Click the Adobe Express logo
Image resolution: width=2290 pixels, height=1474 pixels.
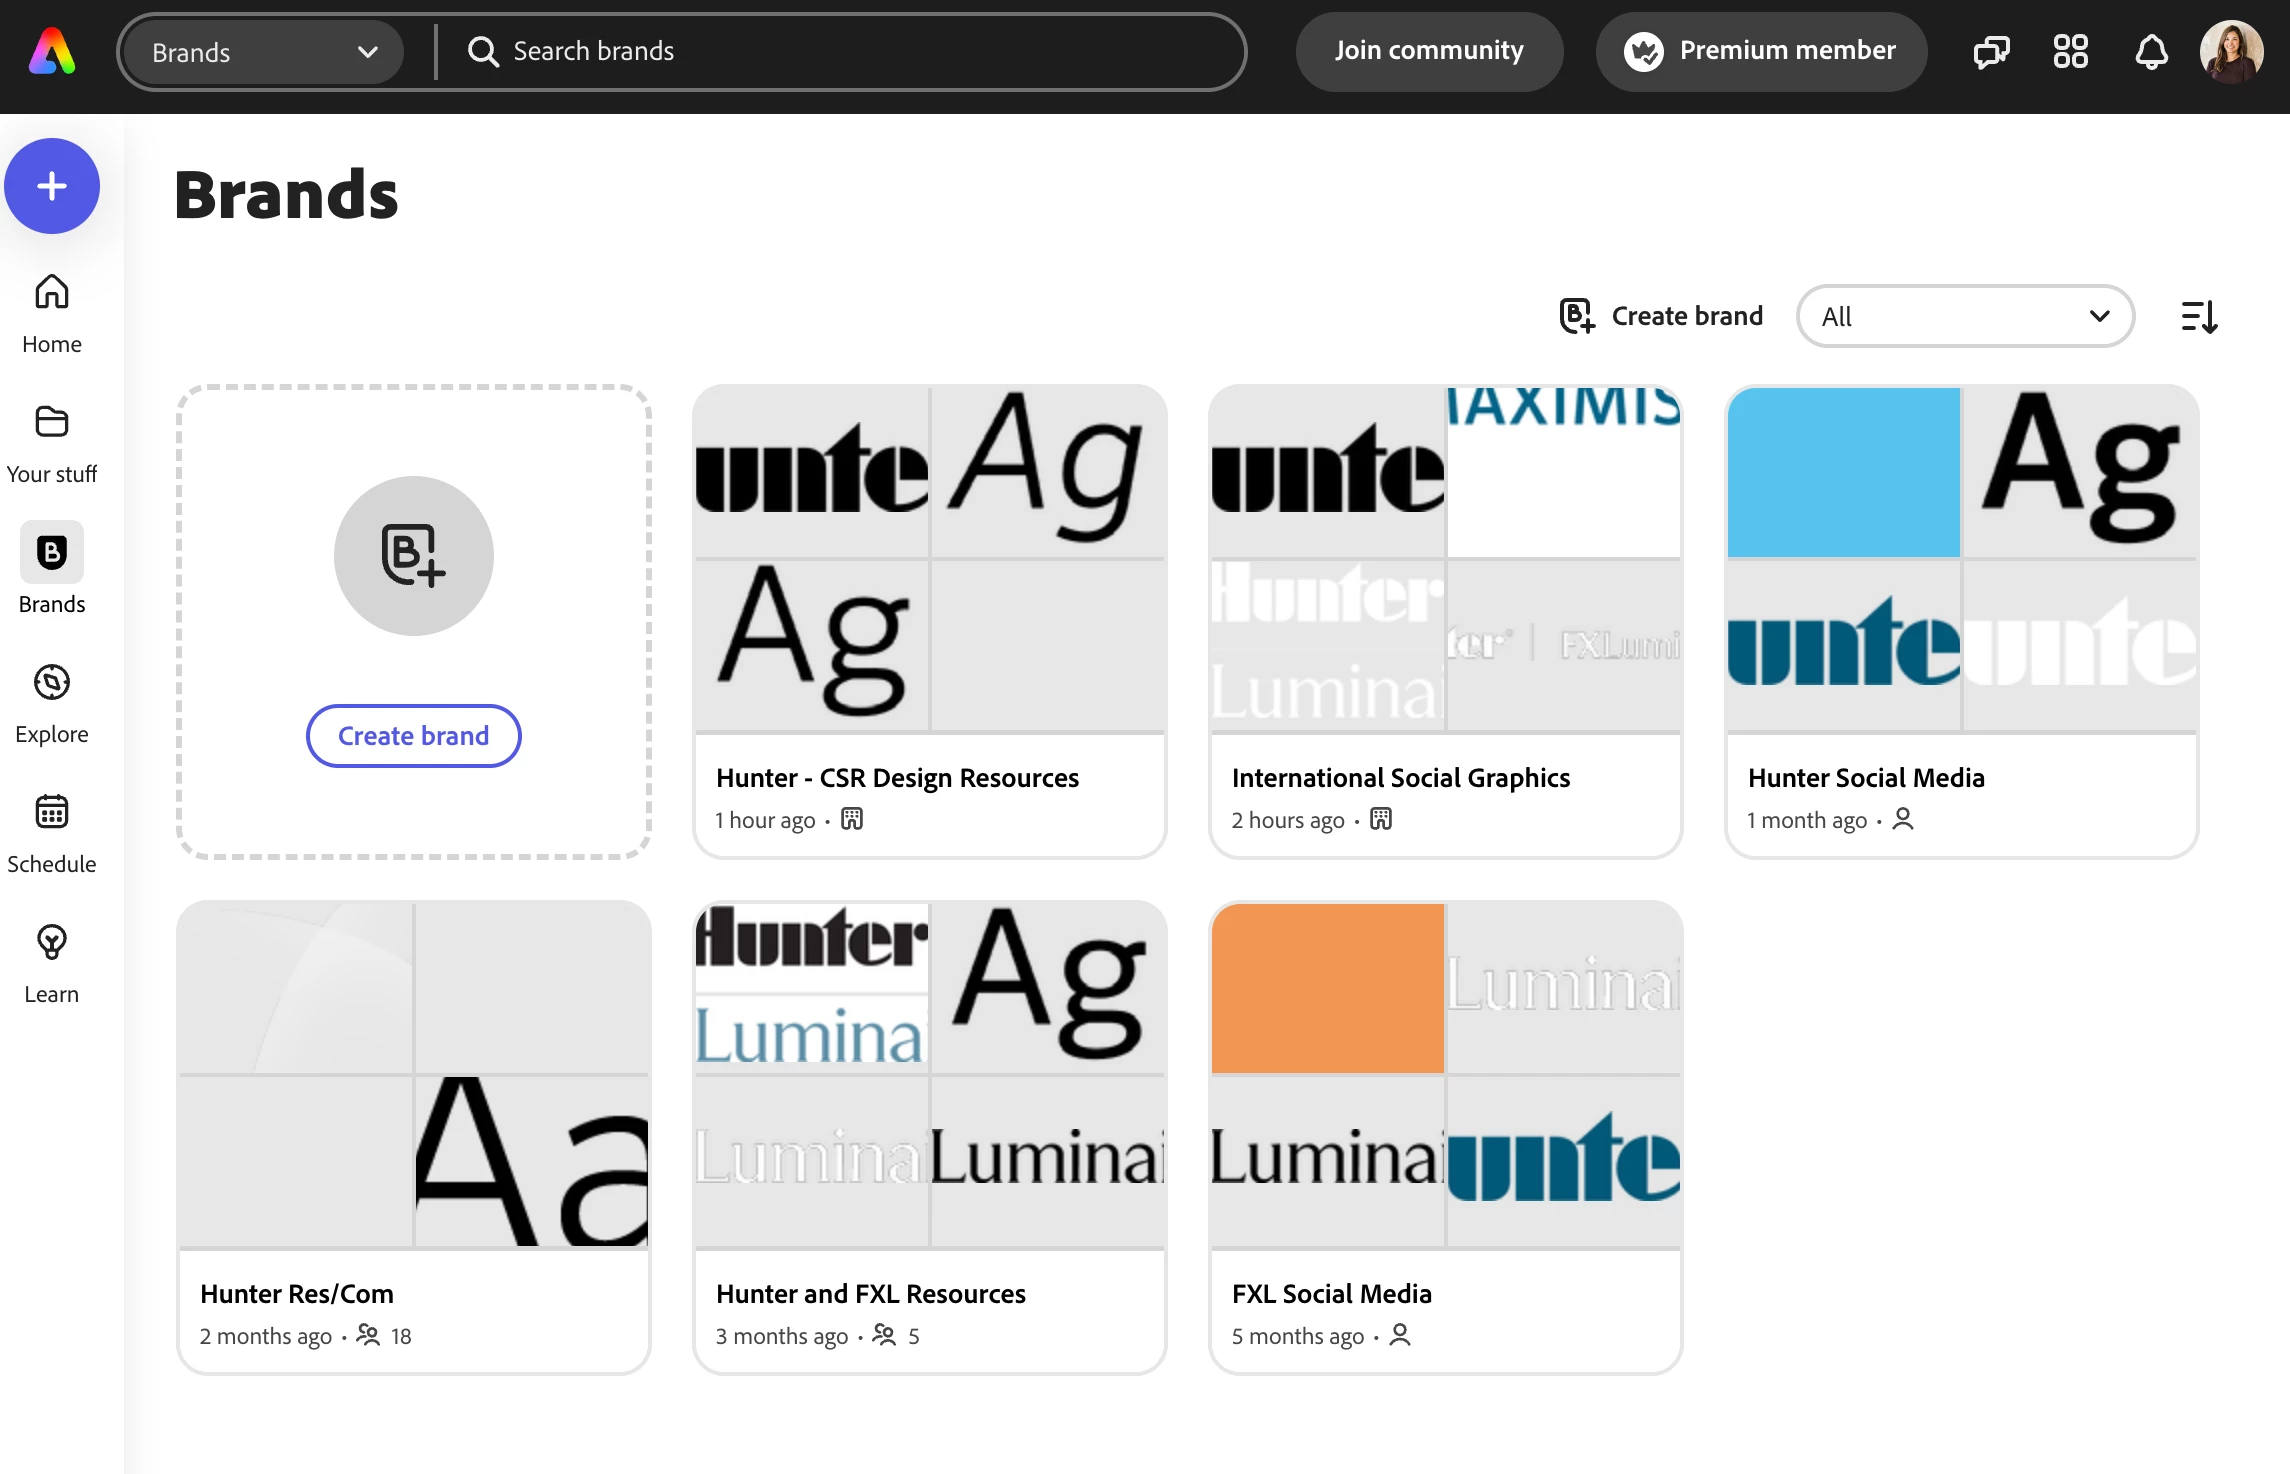[52, 52]
